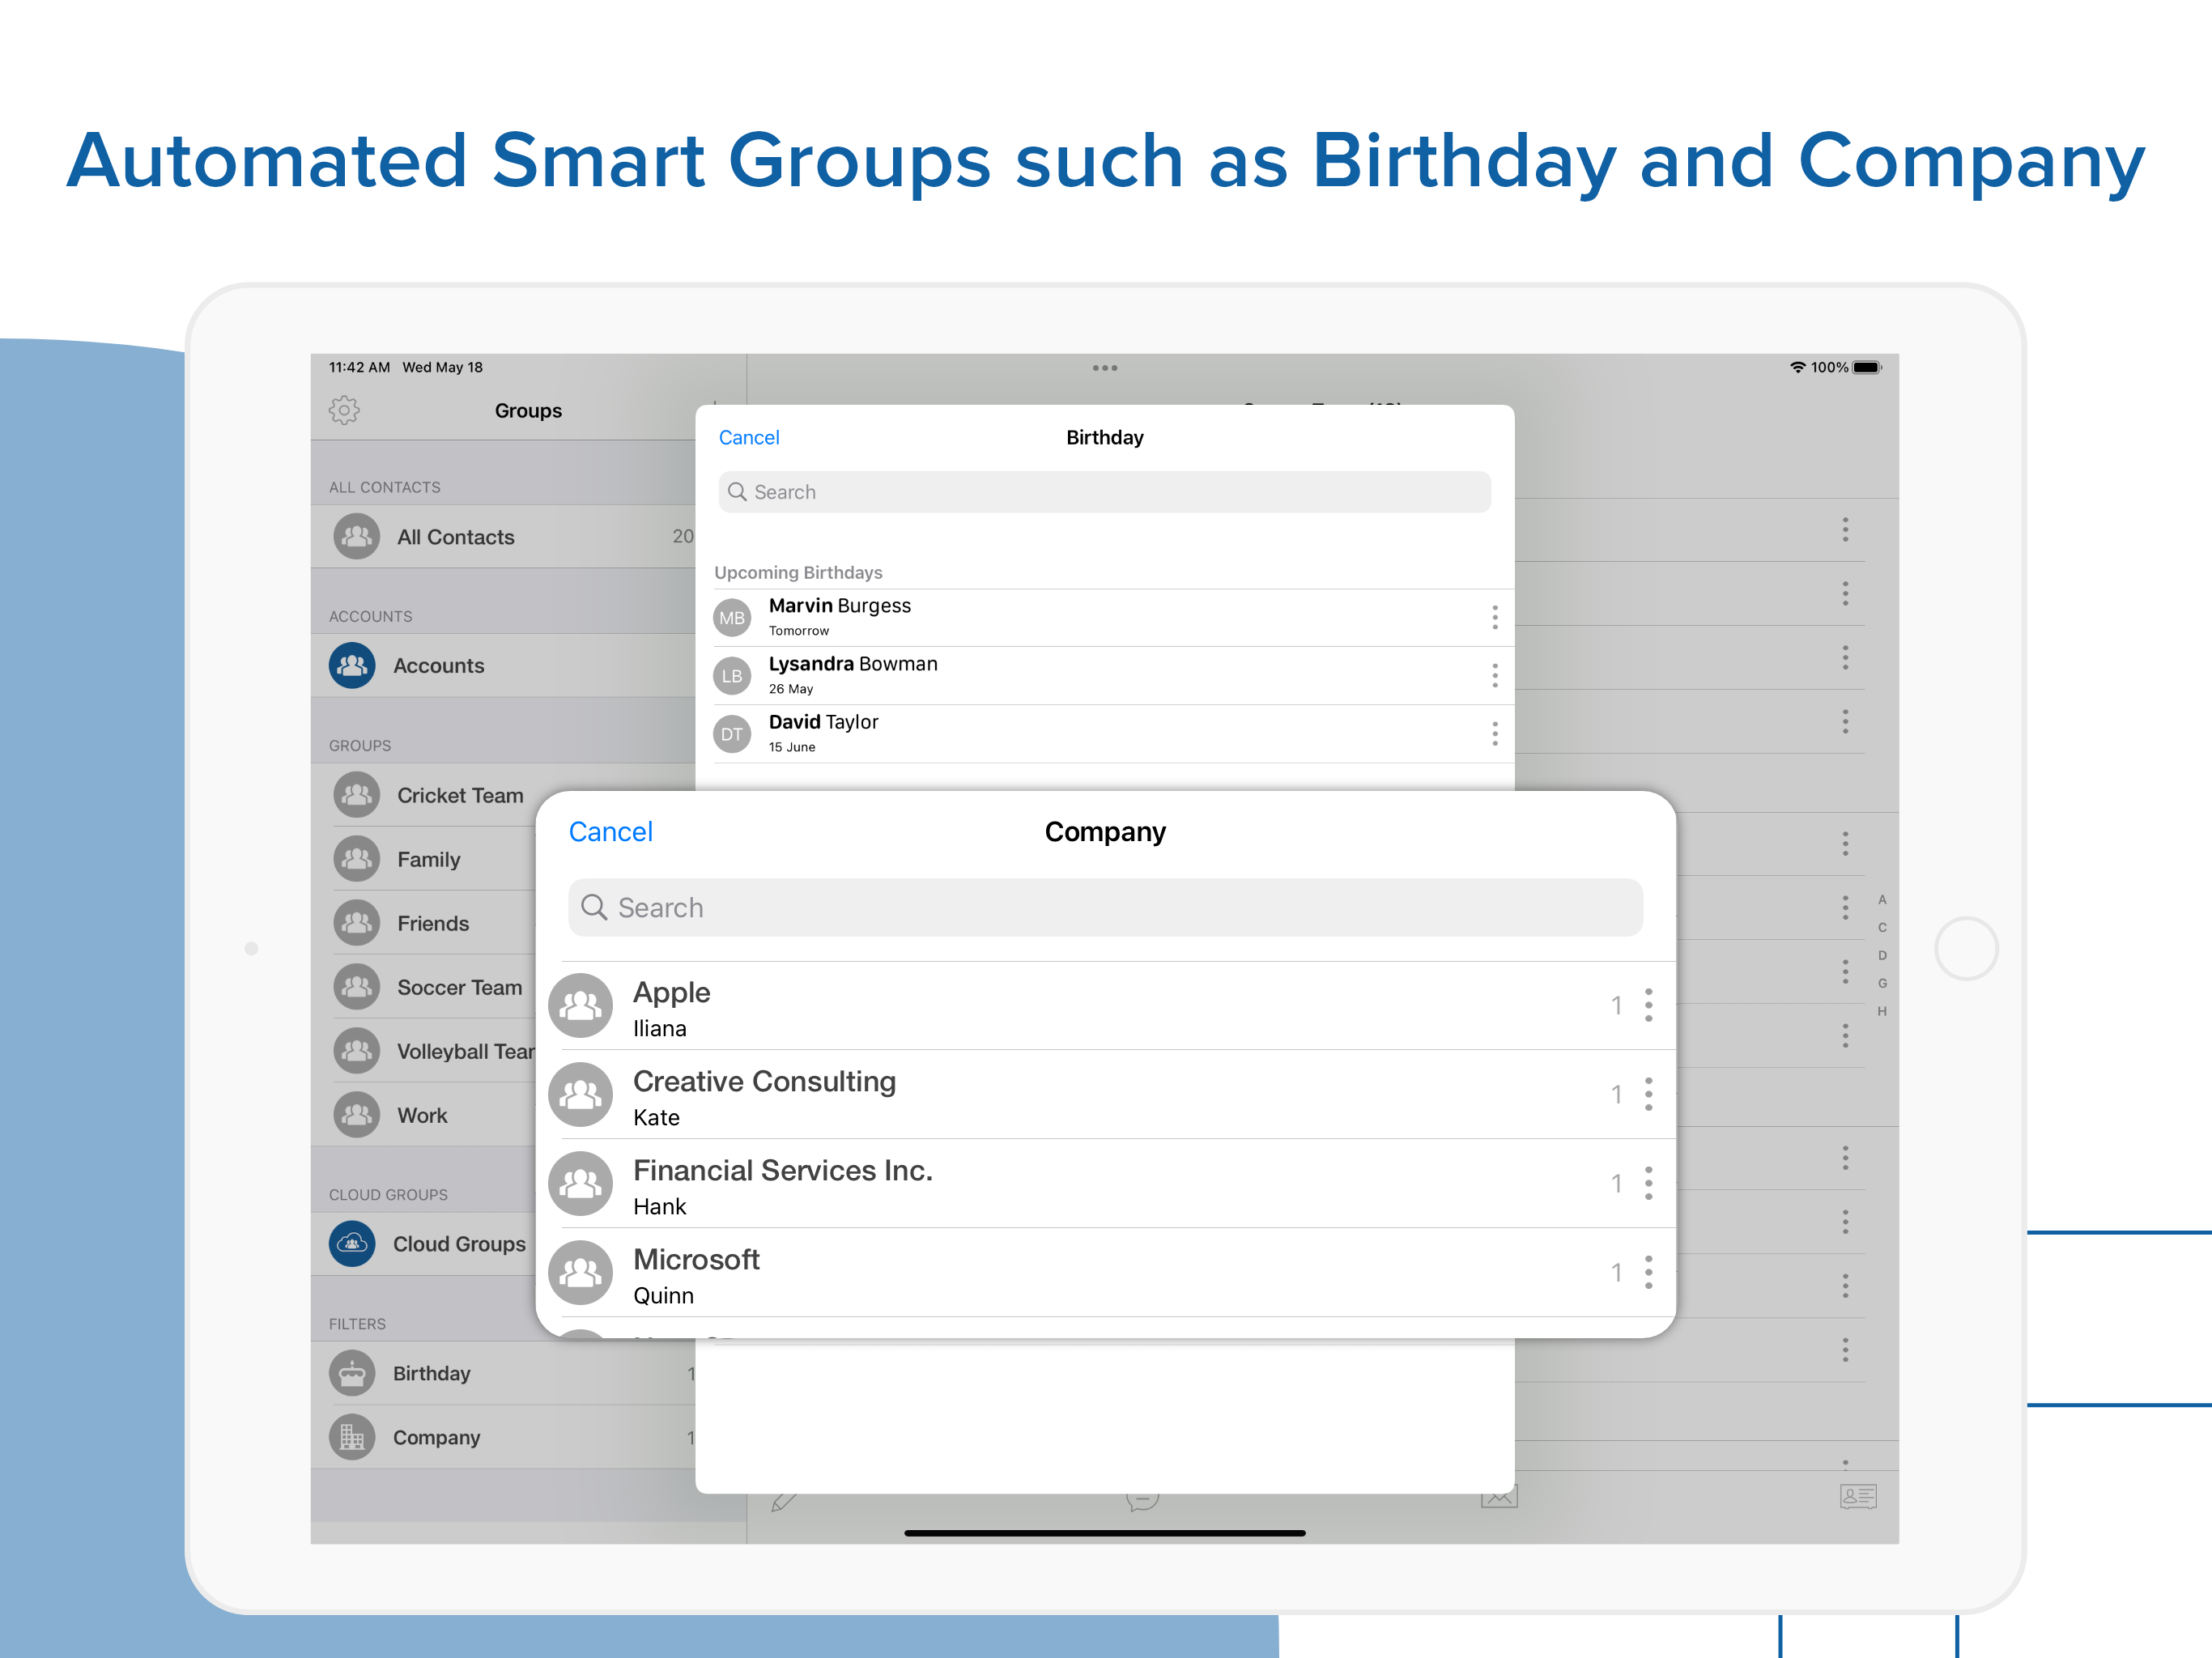Open the settings gear in Groups sidebar
The height and width of the screenshot is (1658, 2212).
[344, 410]
